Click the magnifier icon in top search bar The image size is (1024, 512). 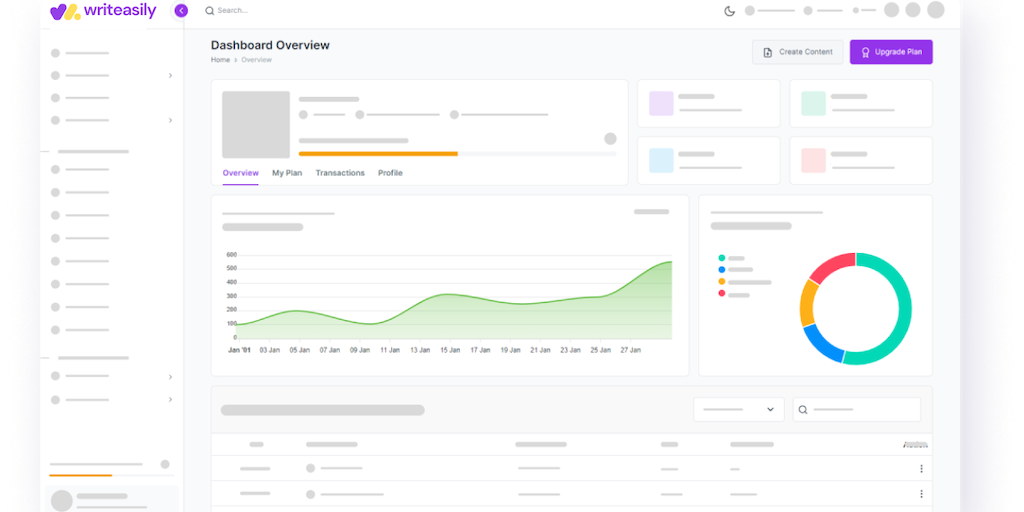pyautogui.click(x=209, y=11)
